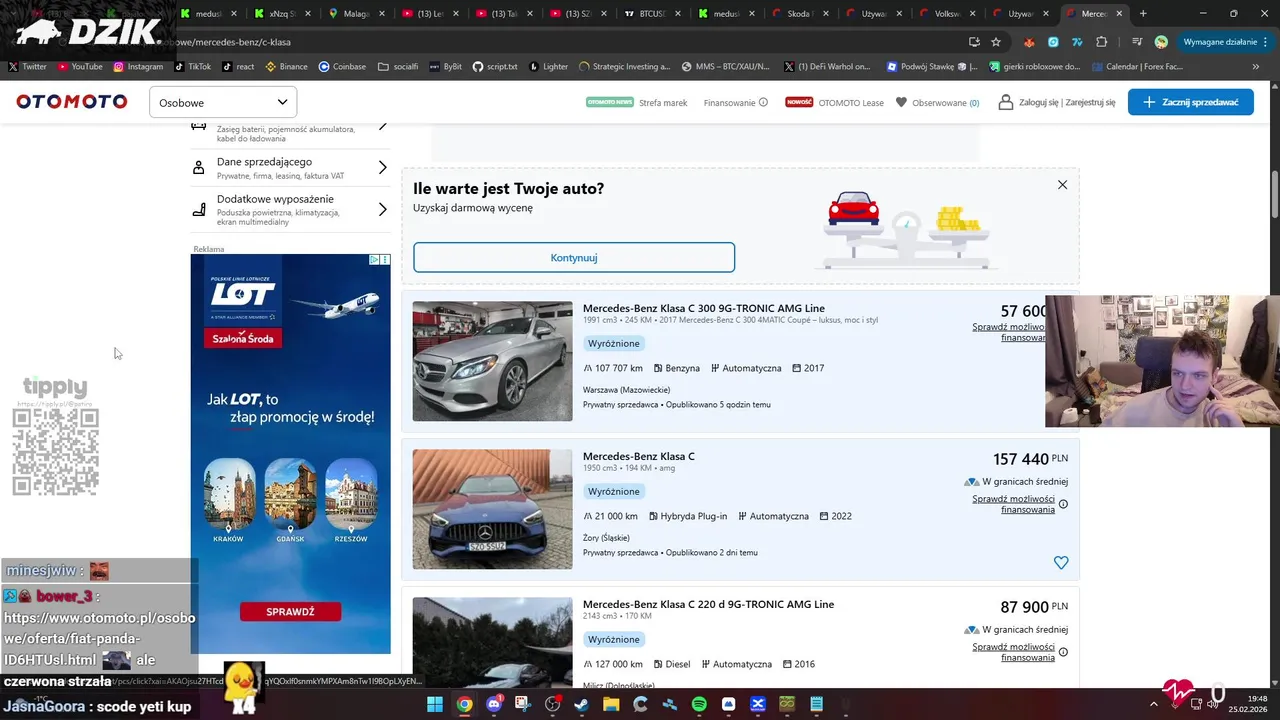Click financing link under 157 440 PLN
The image size is (1280, 720).
(1013, 504)
